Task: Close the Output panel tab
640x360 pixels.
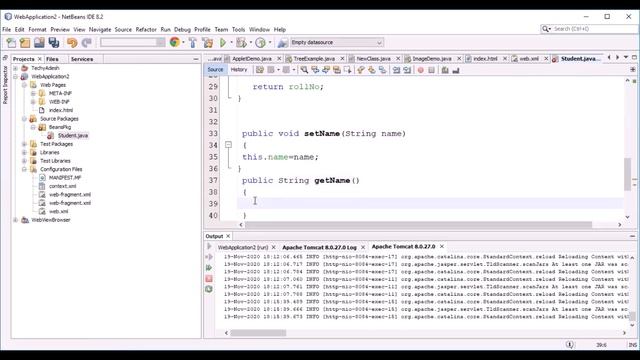Action: [x=228, y=236]
